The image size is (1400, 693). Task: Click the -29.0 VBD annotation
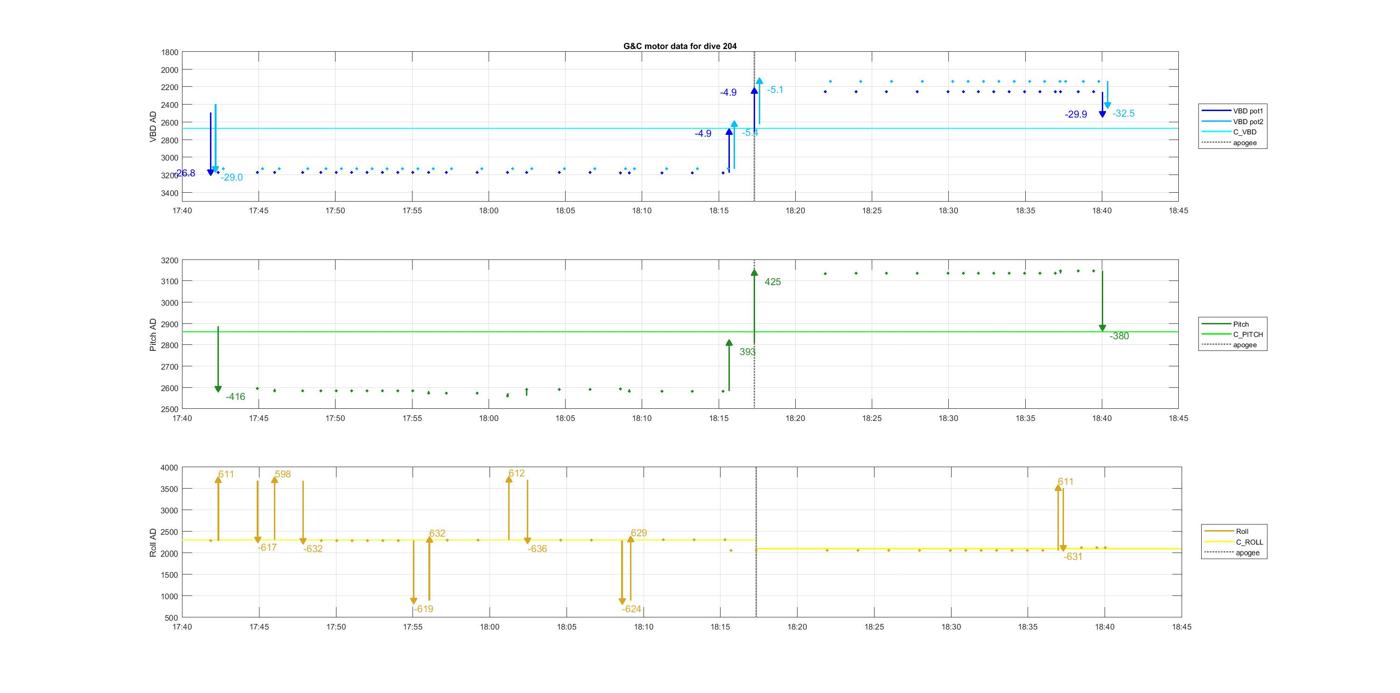231,178
